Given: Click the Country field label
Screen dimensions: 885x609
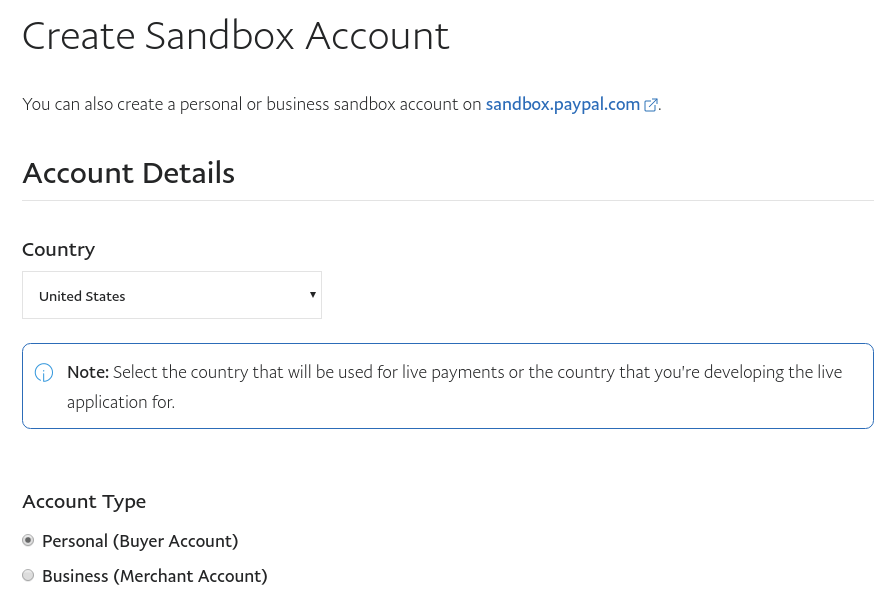Looking at the screenshot, I should (x=58, y=249).
